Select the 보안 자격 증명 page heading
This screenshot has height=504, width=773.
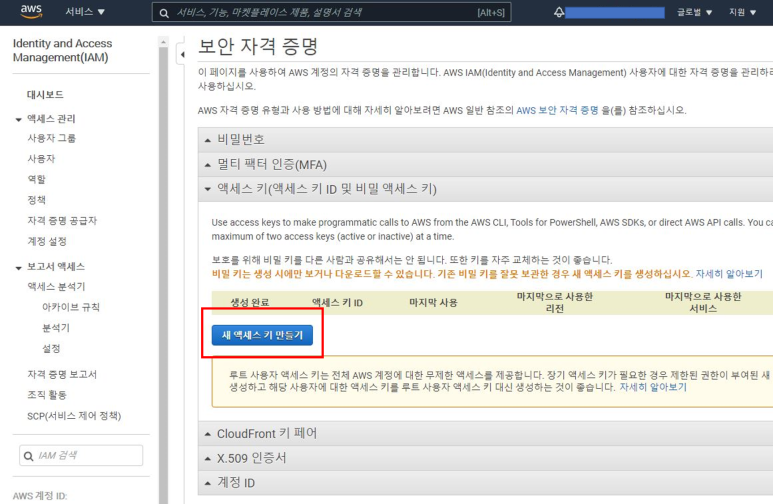coord(258,46)
